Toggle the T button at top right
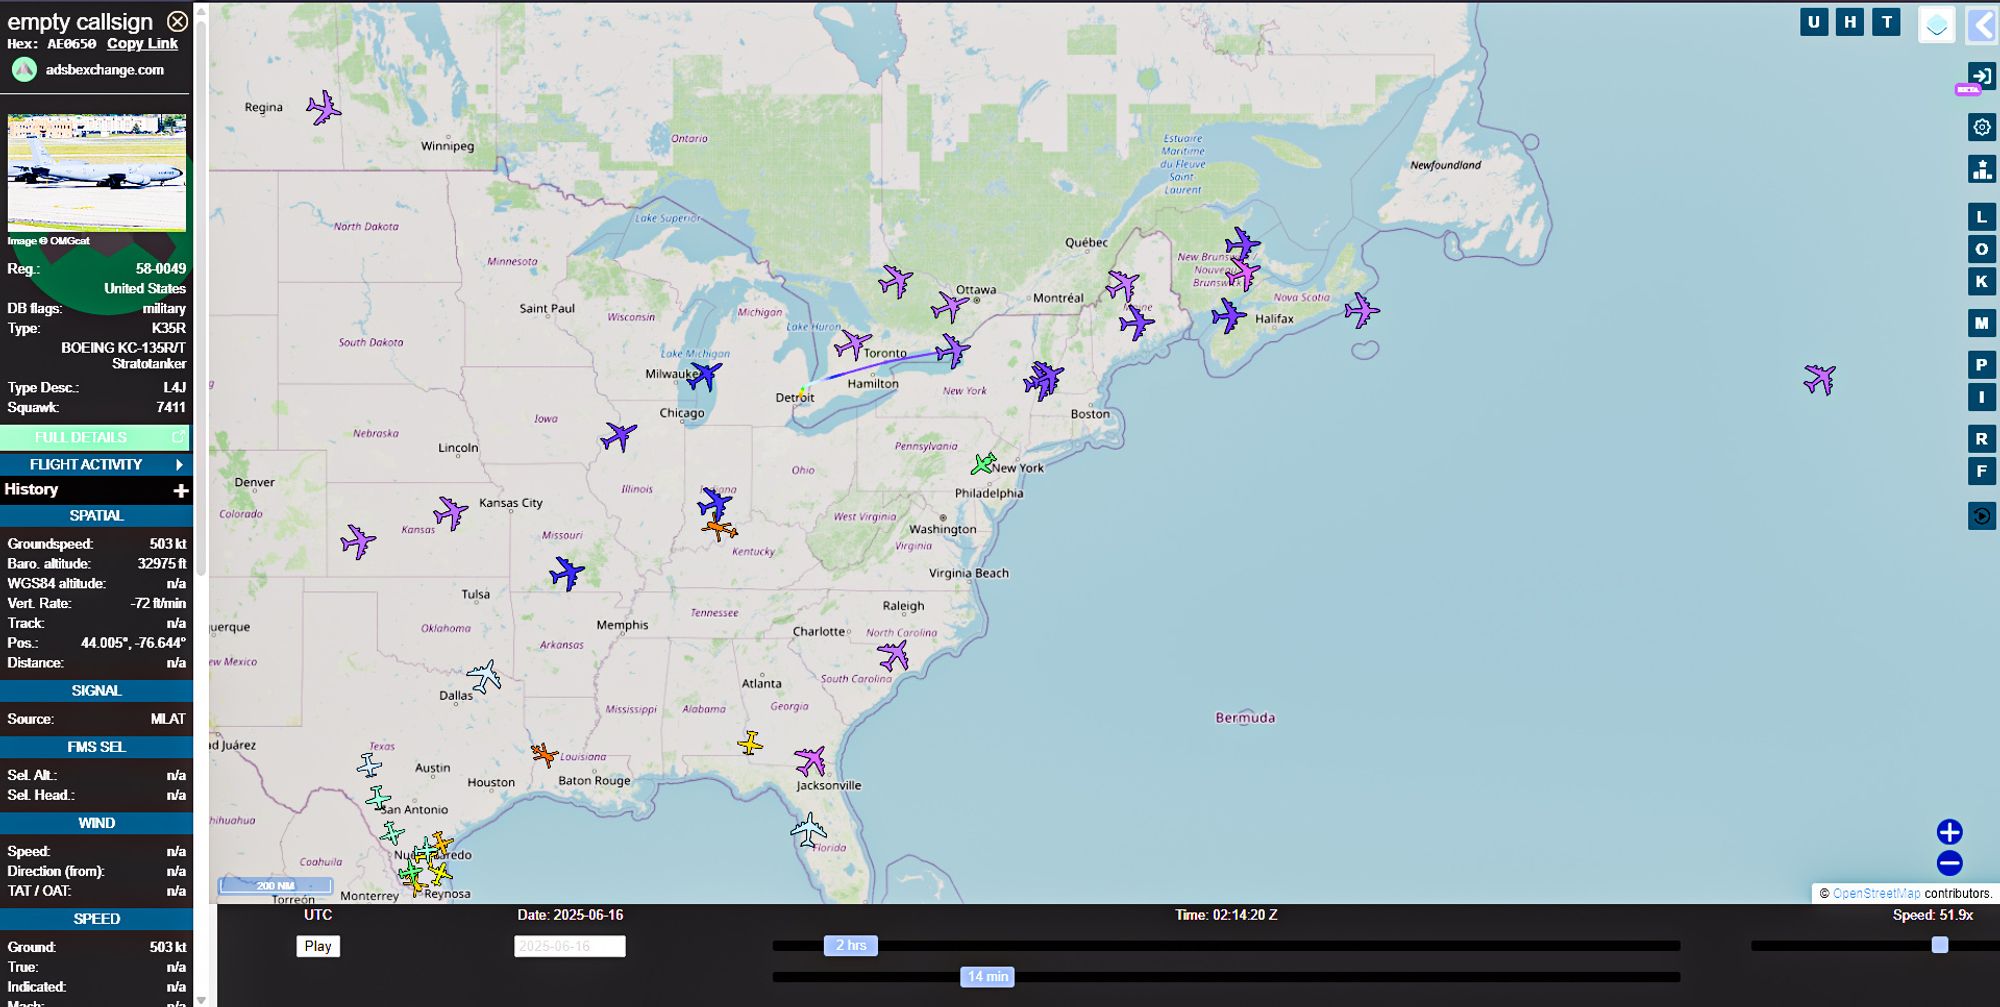This screenshot has width=2000, height=1007. (x=1887, y=22)
